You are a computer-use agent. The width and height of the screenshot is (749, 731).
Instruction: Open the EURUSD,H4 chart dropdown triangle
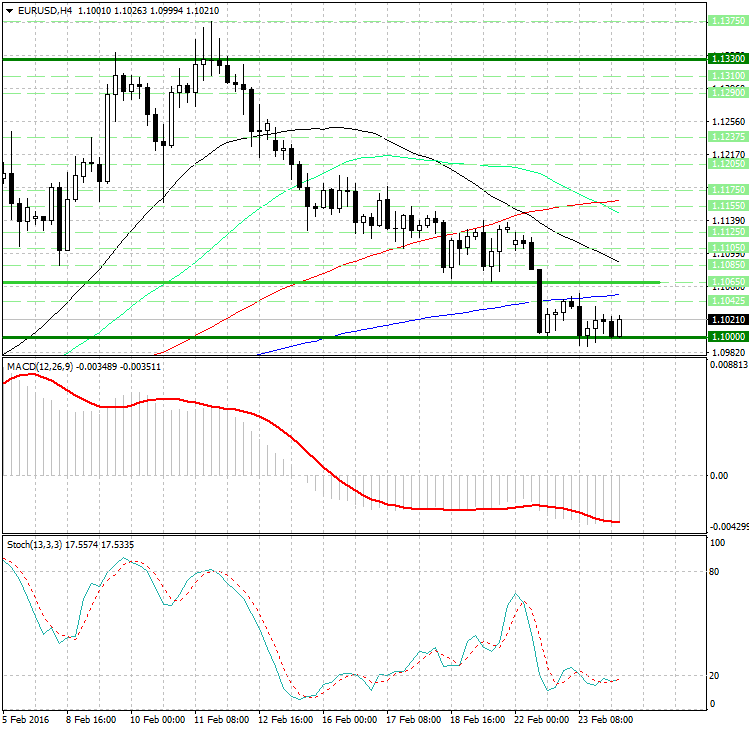[9, 11]
